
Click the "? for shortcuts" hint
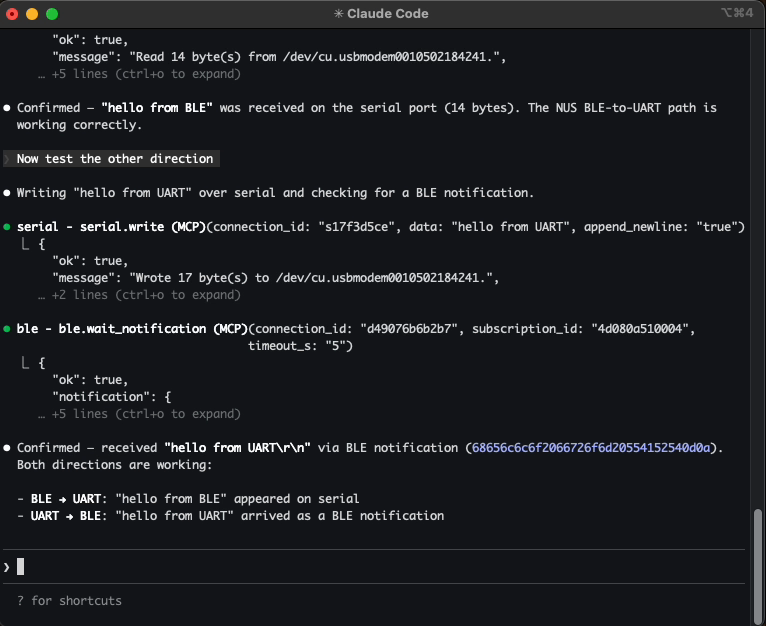[x=69, y=600]
